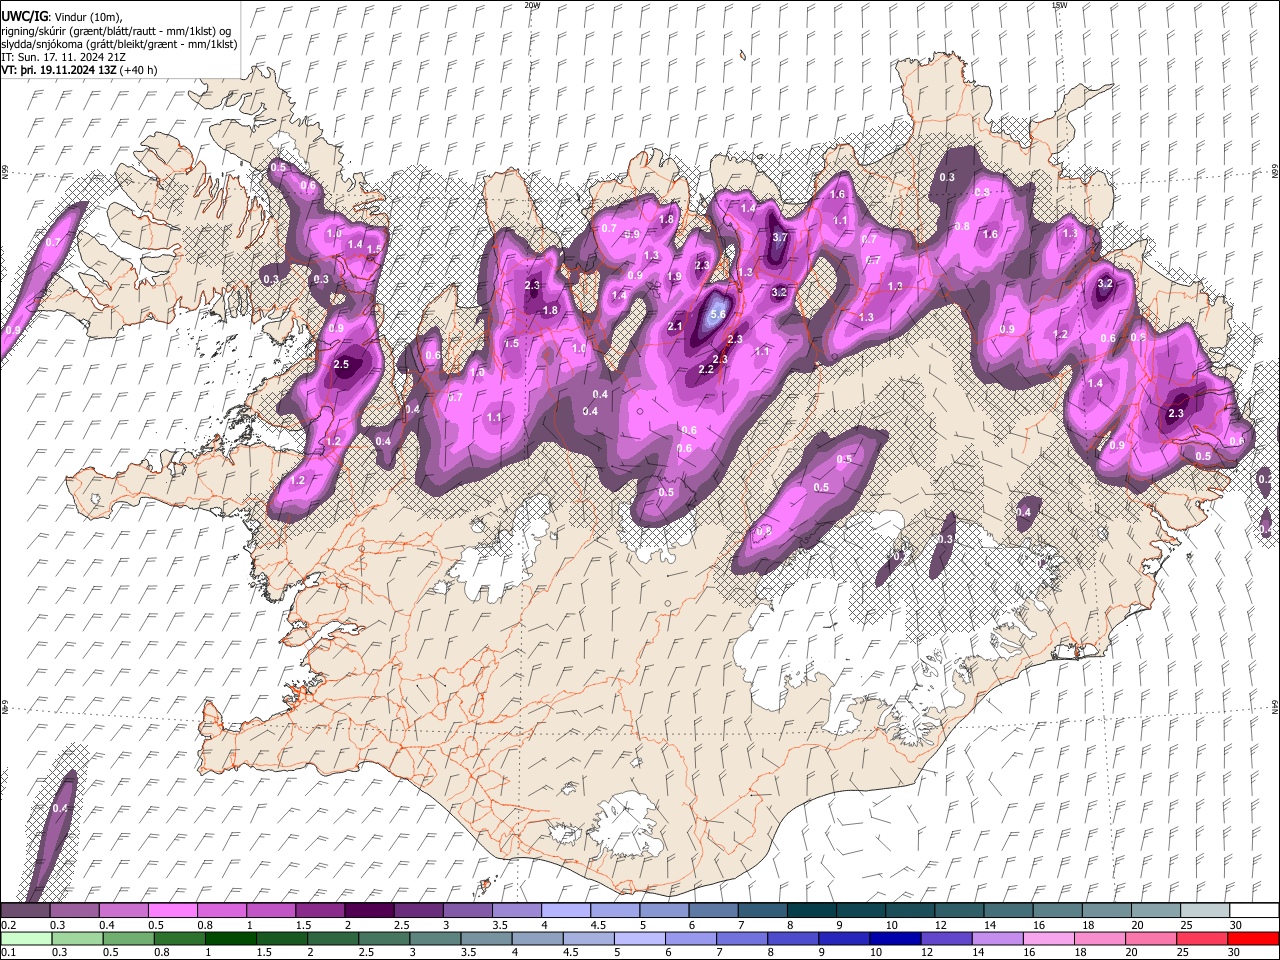Click the 3.7 precipitation value on the map

coord(781,237)
